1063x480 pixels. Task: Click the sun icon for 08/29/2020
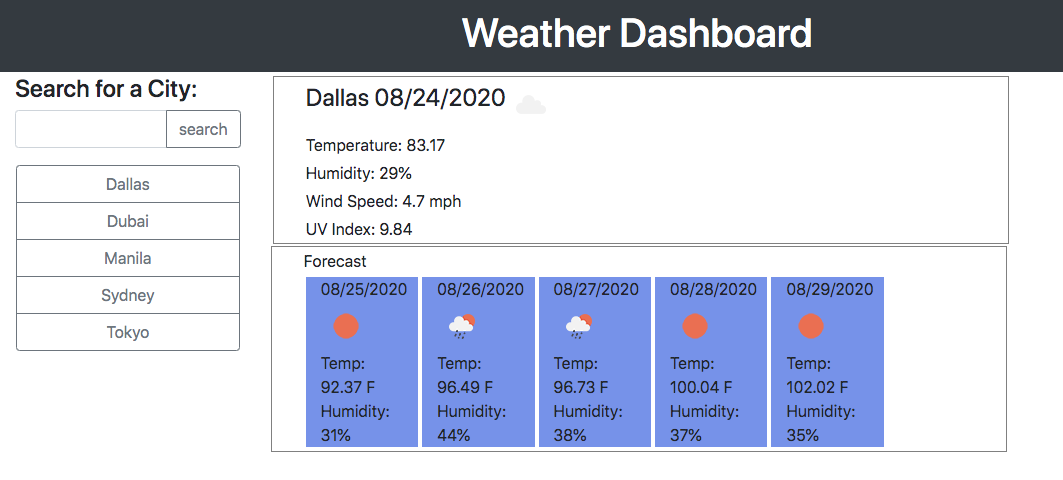(811, 326)
